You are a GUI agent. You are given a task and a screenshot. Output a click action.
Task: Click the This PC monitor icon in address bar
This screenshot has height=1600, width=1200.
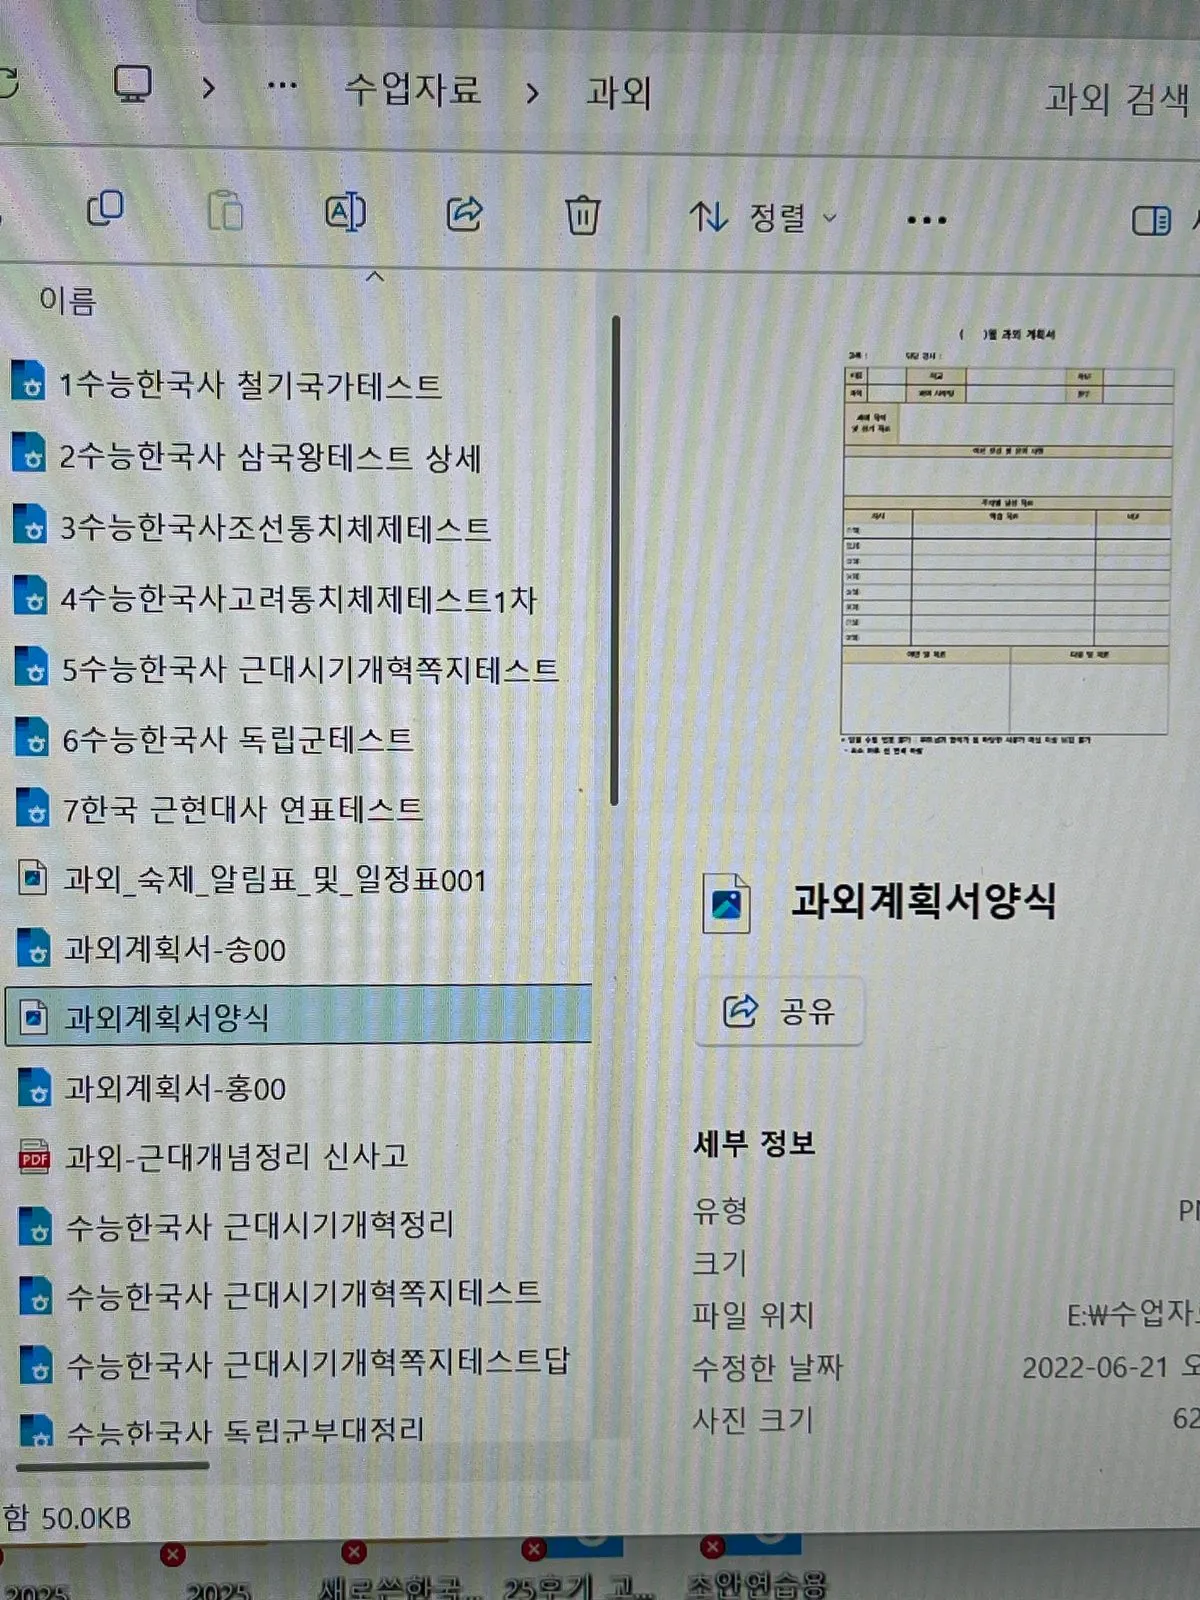pos(132,84)
